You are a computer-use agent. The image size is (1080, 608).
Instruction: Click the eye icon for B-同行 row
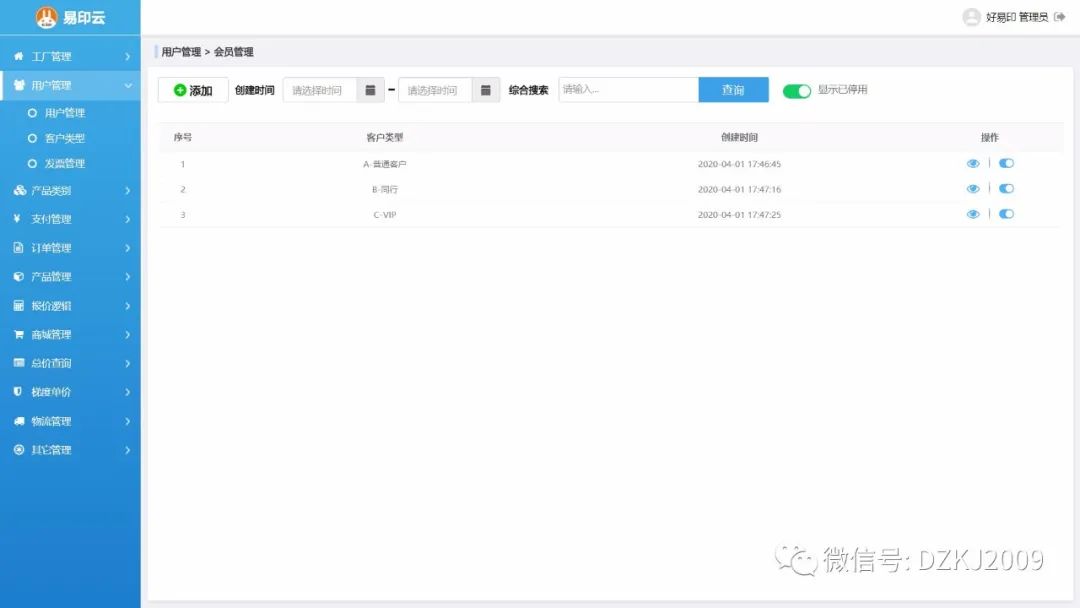click(x=973, y=189)
